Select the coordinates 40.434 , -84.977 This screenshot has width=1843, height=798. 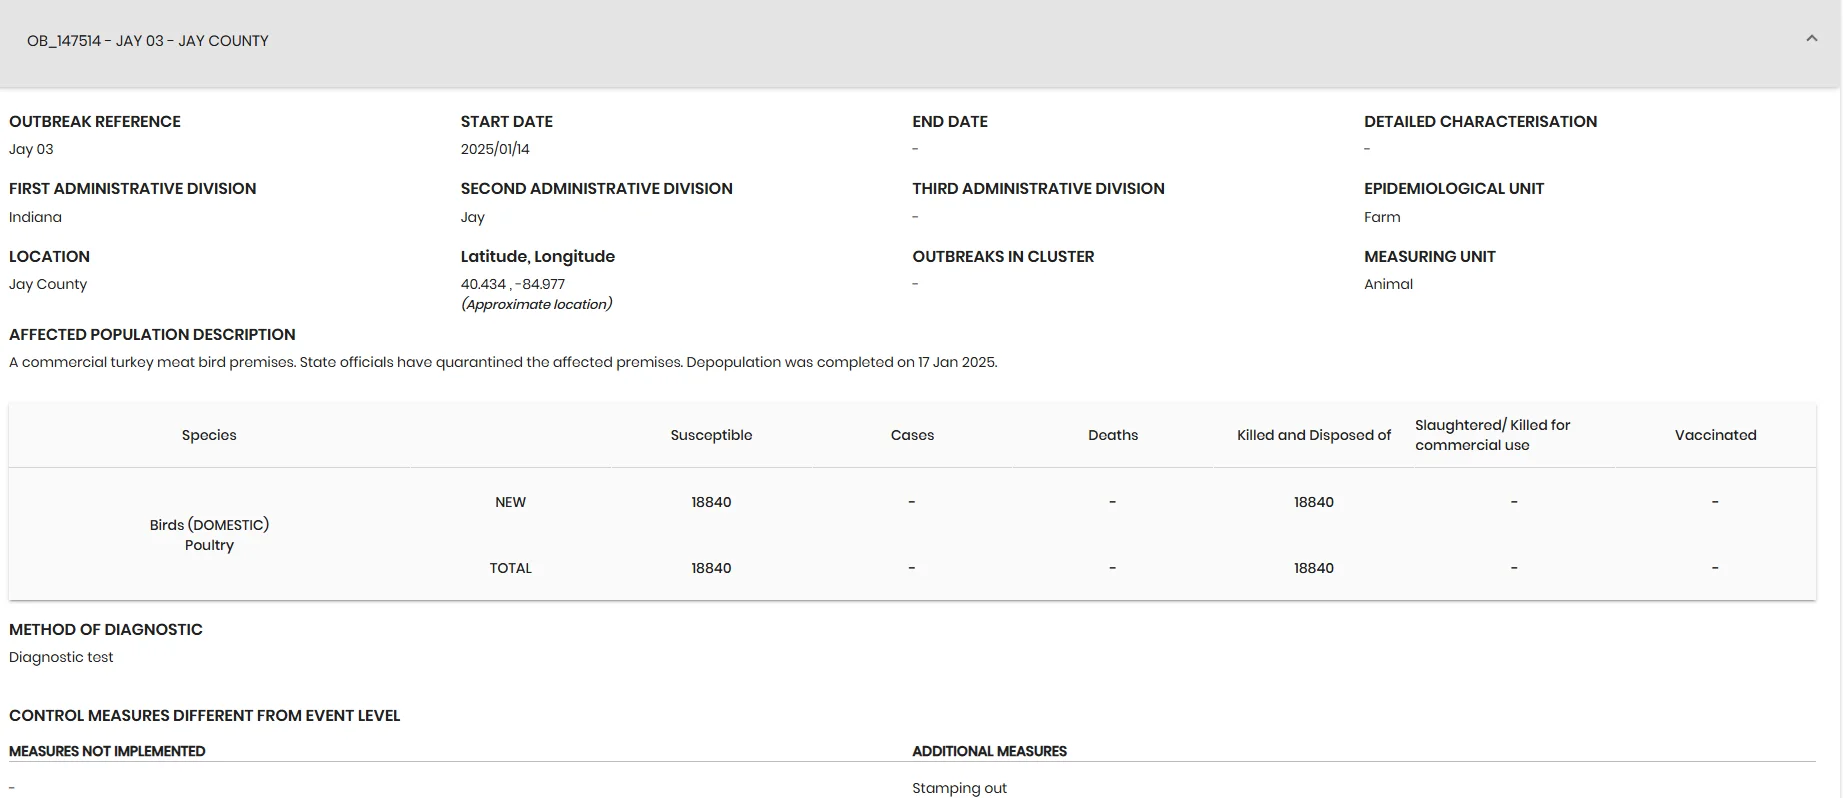tap(513, 284)
